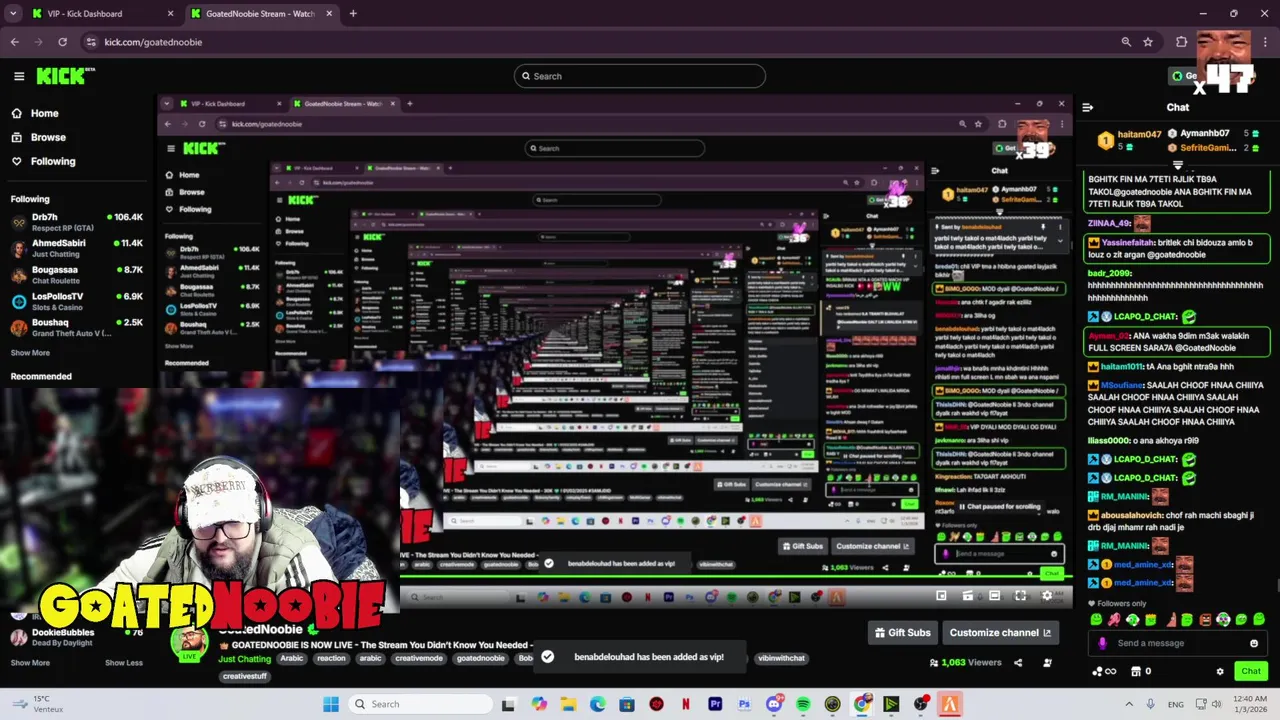Click the creativestuff stream tag
Screen dimensions: 1280x720
(245, 676)
